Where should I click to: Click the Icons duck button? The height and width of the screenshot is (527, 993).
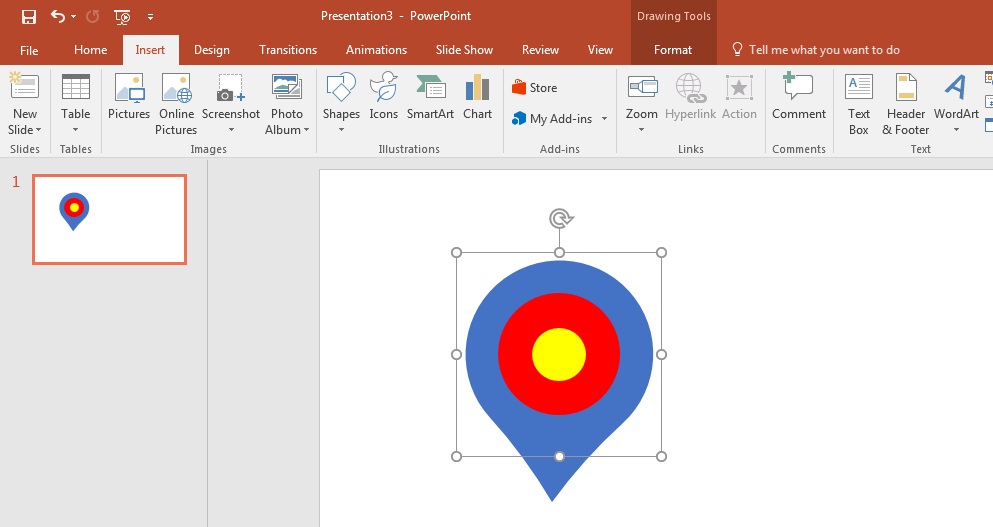point(384,97)
